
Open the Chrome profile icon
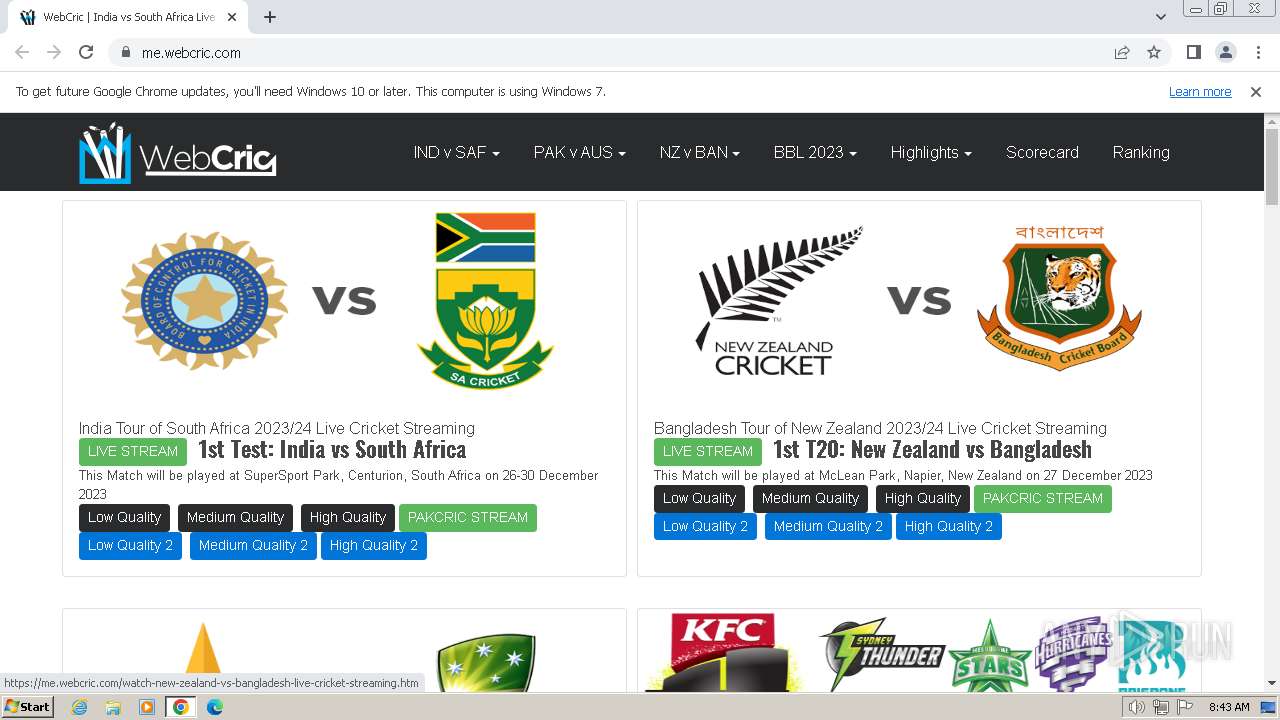click(x=1226, y=53)
